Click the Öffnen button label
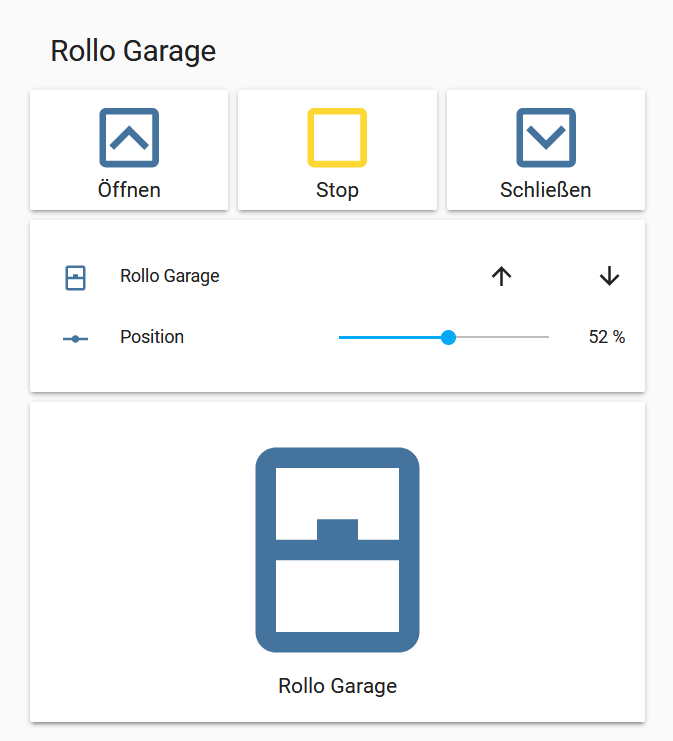 [x=129, y=190]
